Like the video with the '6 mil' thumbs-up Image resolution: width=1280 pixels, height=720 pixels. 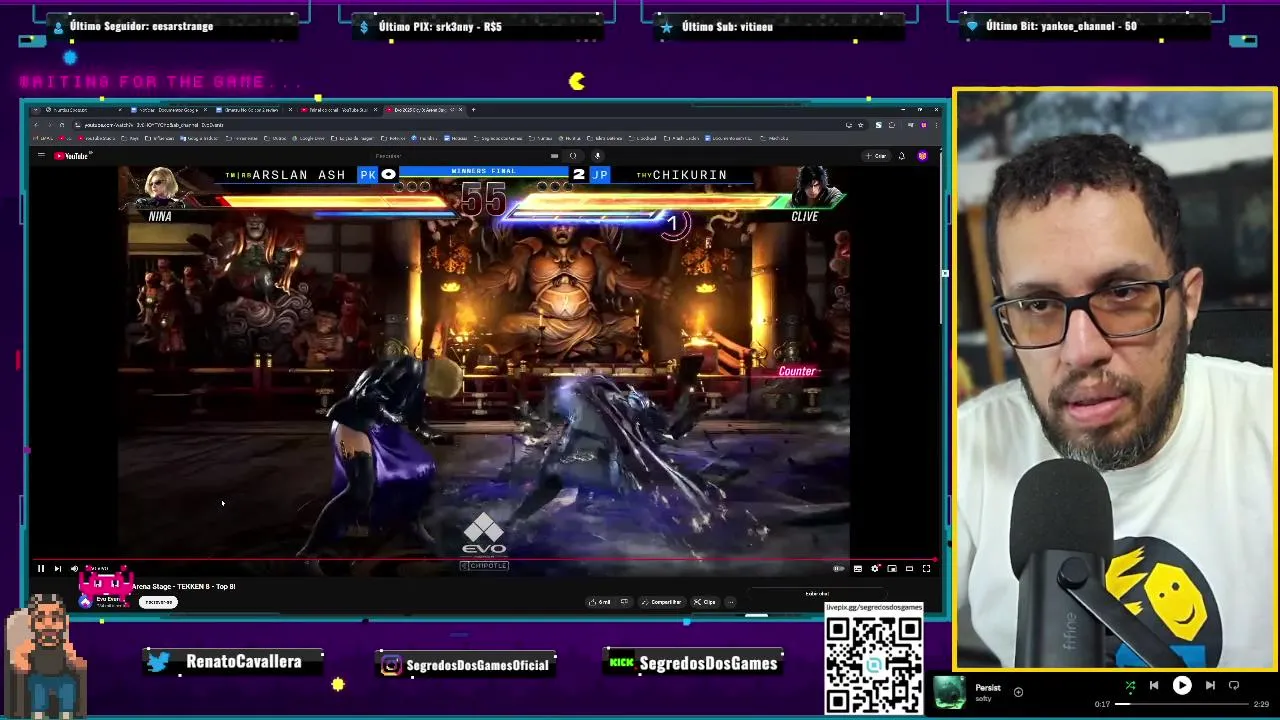(x=600, y=602)
